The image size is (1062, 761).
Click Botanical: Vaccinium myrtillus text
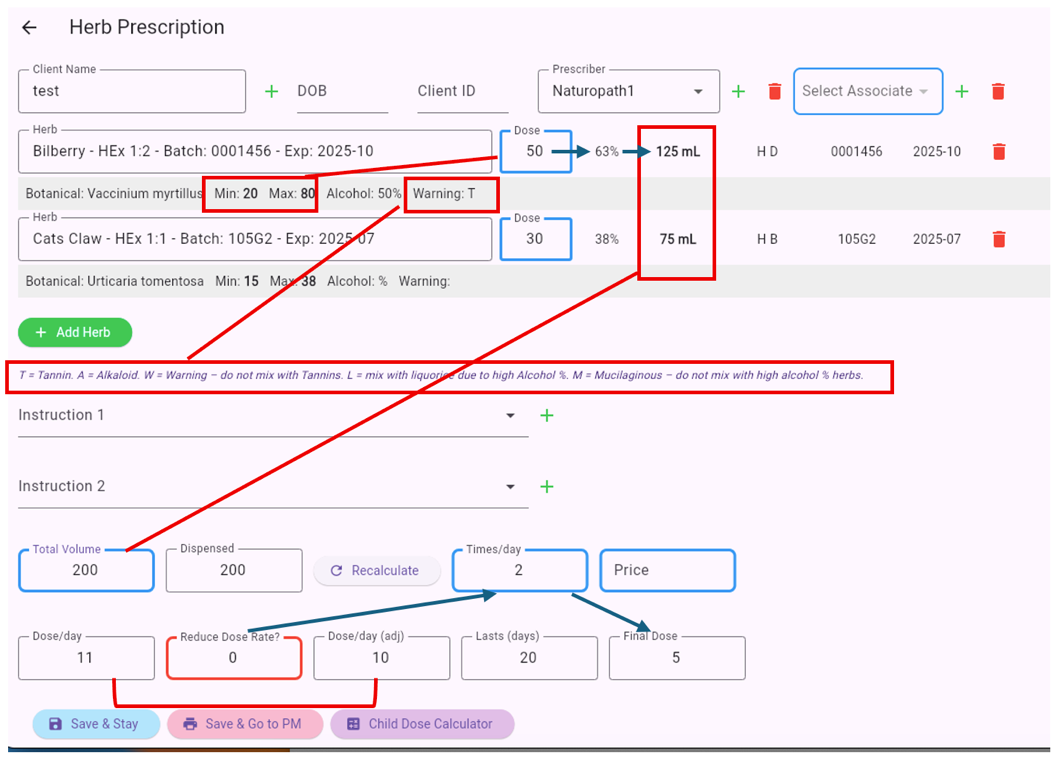coord(114,194)
